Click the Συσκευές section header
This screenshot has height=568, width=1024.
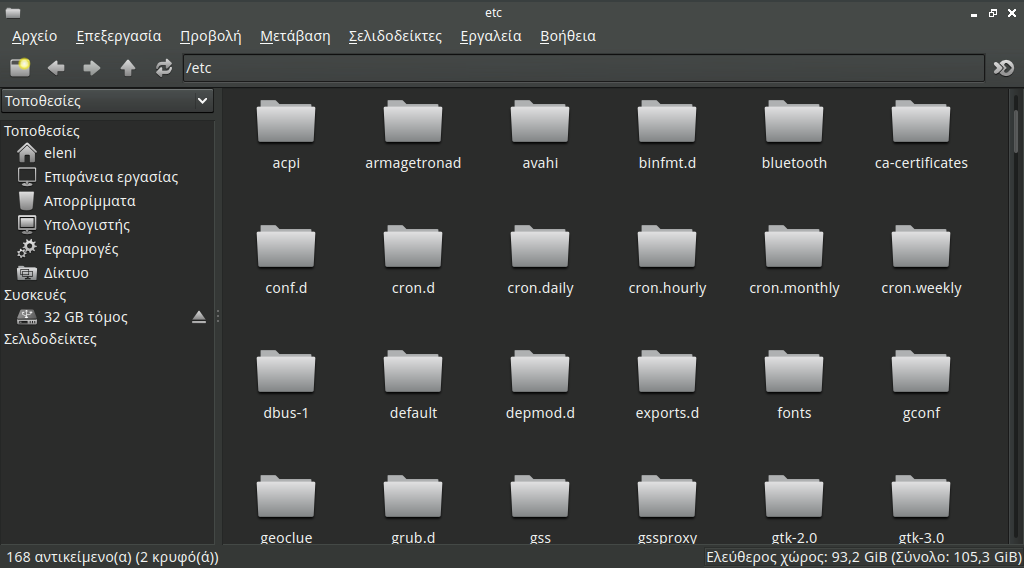(x=35, y=295)
